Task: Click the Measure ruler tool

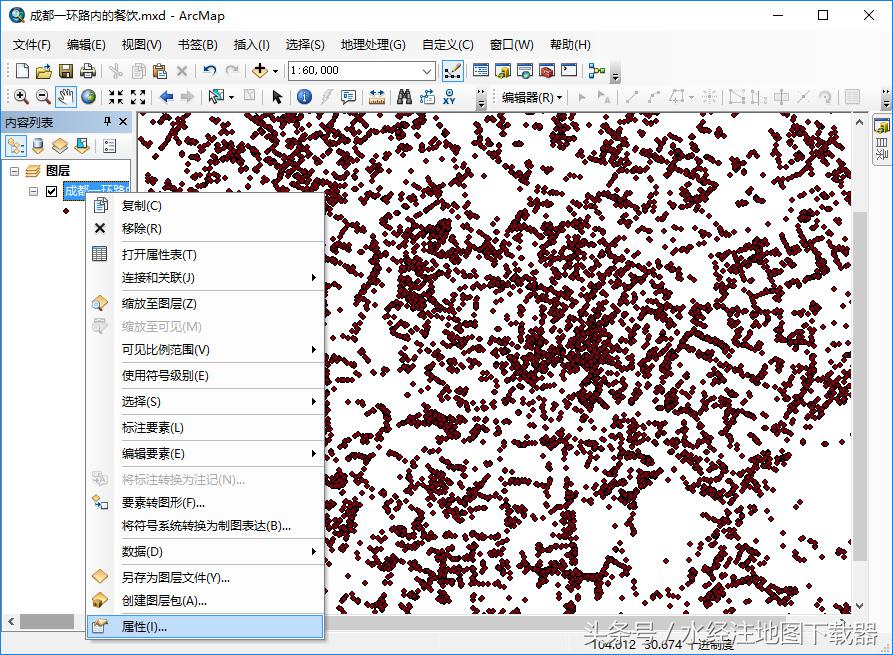Action: [377, 97]
